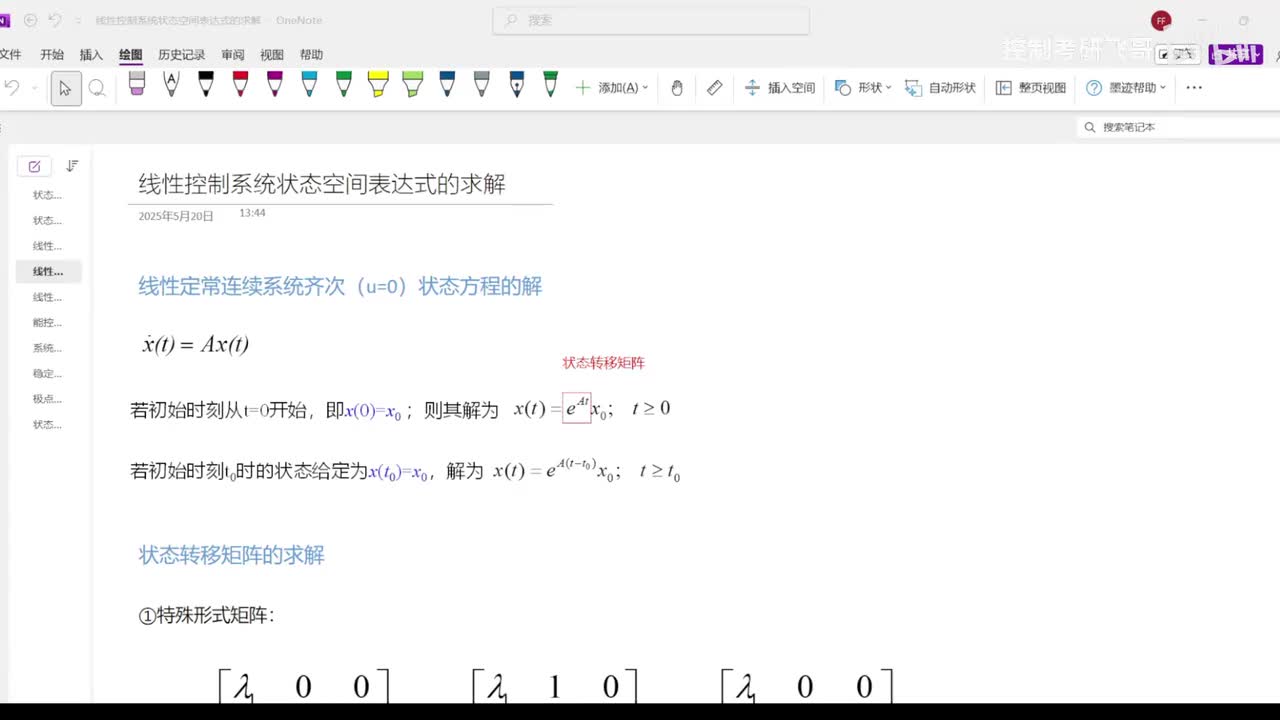Open the Shapes (形状) dropdown
1280x720 pixels.
tap(863, 88)
